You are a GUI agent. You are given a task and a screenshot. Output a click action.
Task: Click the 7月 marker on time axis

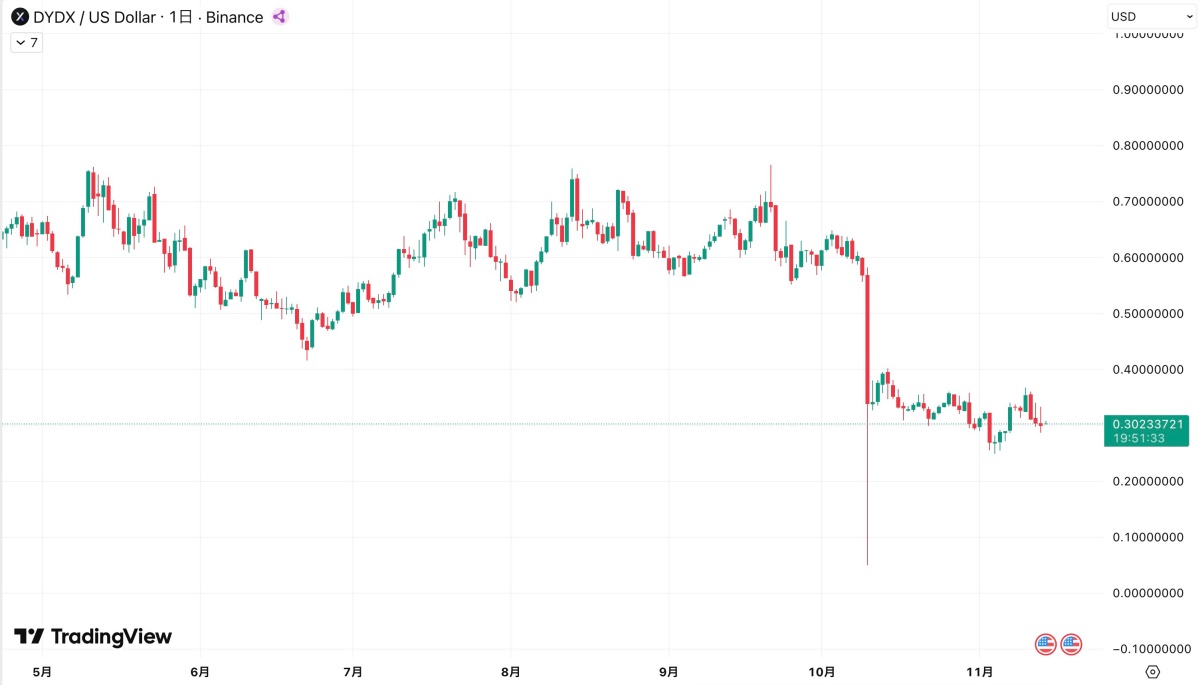click(352, 671)
